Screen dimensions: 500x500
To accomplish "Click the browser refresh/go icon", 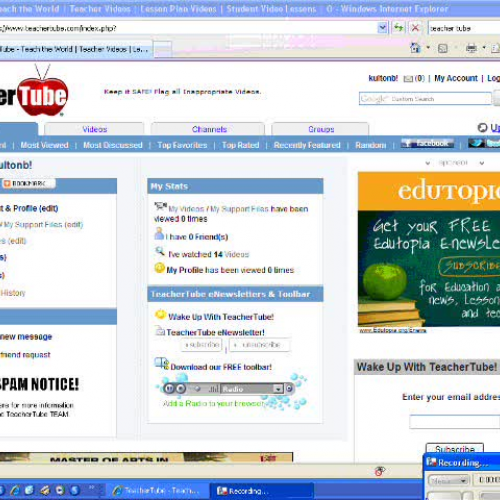I will (x=398, y=28).
